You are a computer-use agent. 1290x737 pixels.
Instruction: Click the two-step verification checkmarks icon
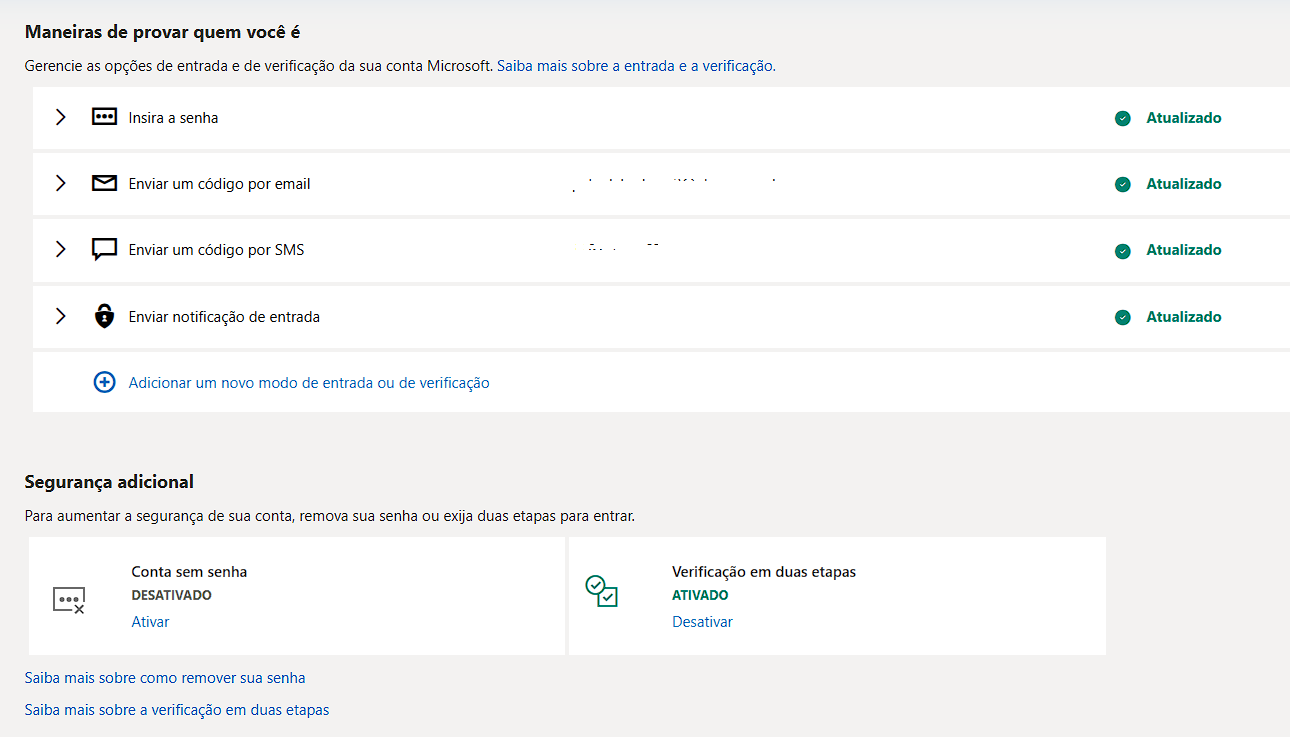coord(601,591)
